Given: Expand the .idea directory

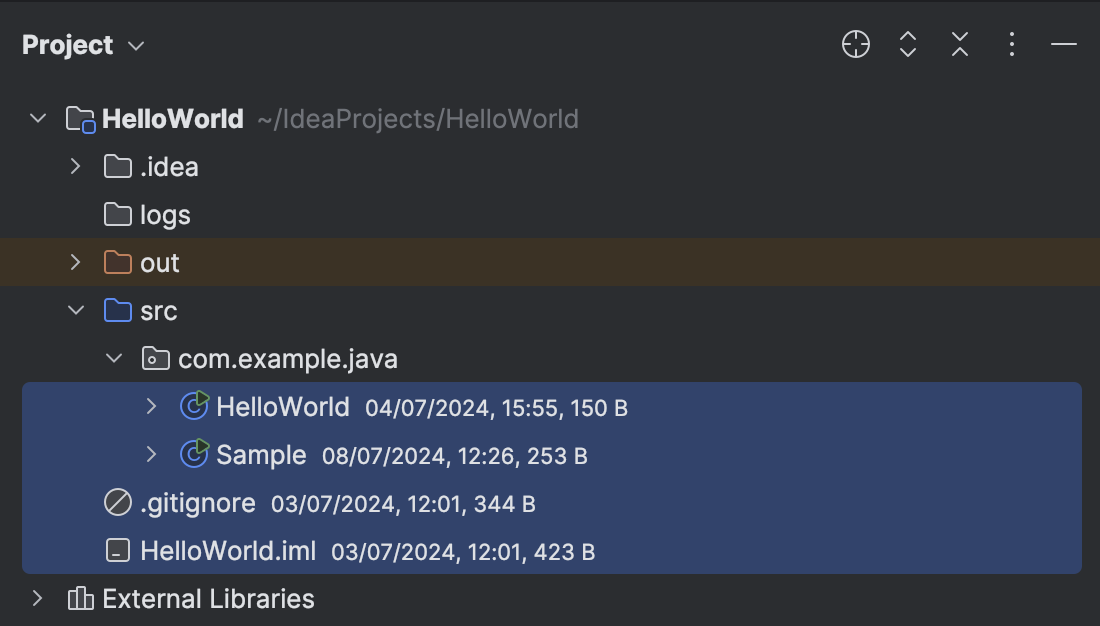Looking at the screenshot, I should pyautogui.click(x=75, y=166).
